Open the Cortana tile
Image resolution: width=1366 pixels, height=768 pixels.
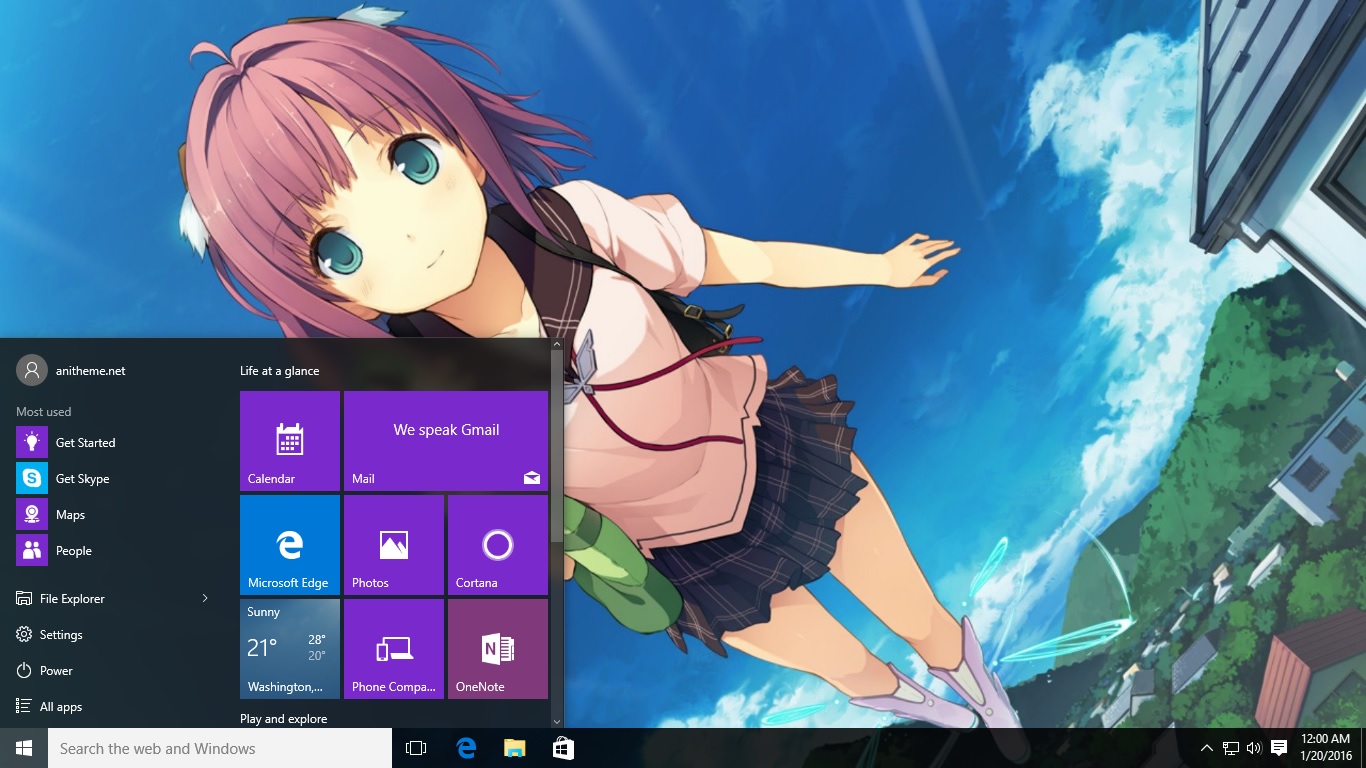point(498,545)
